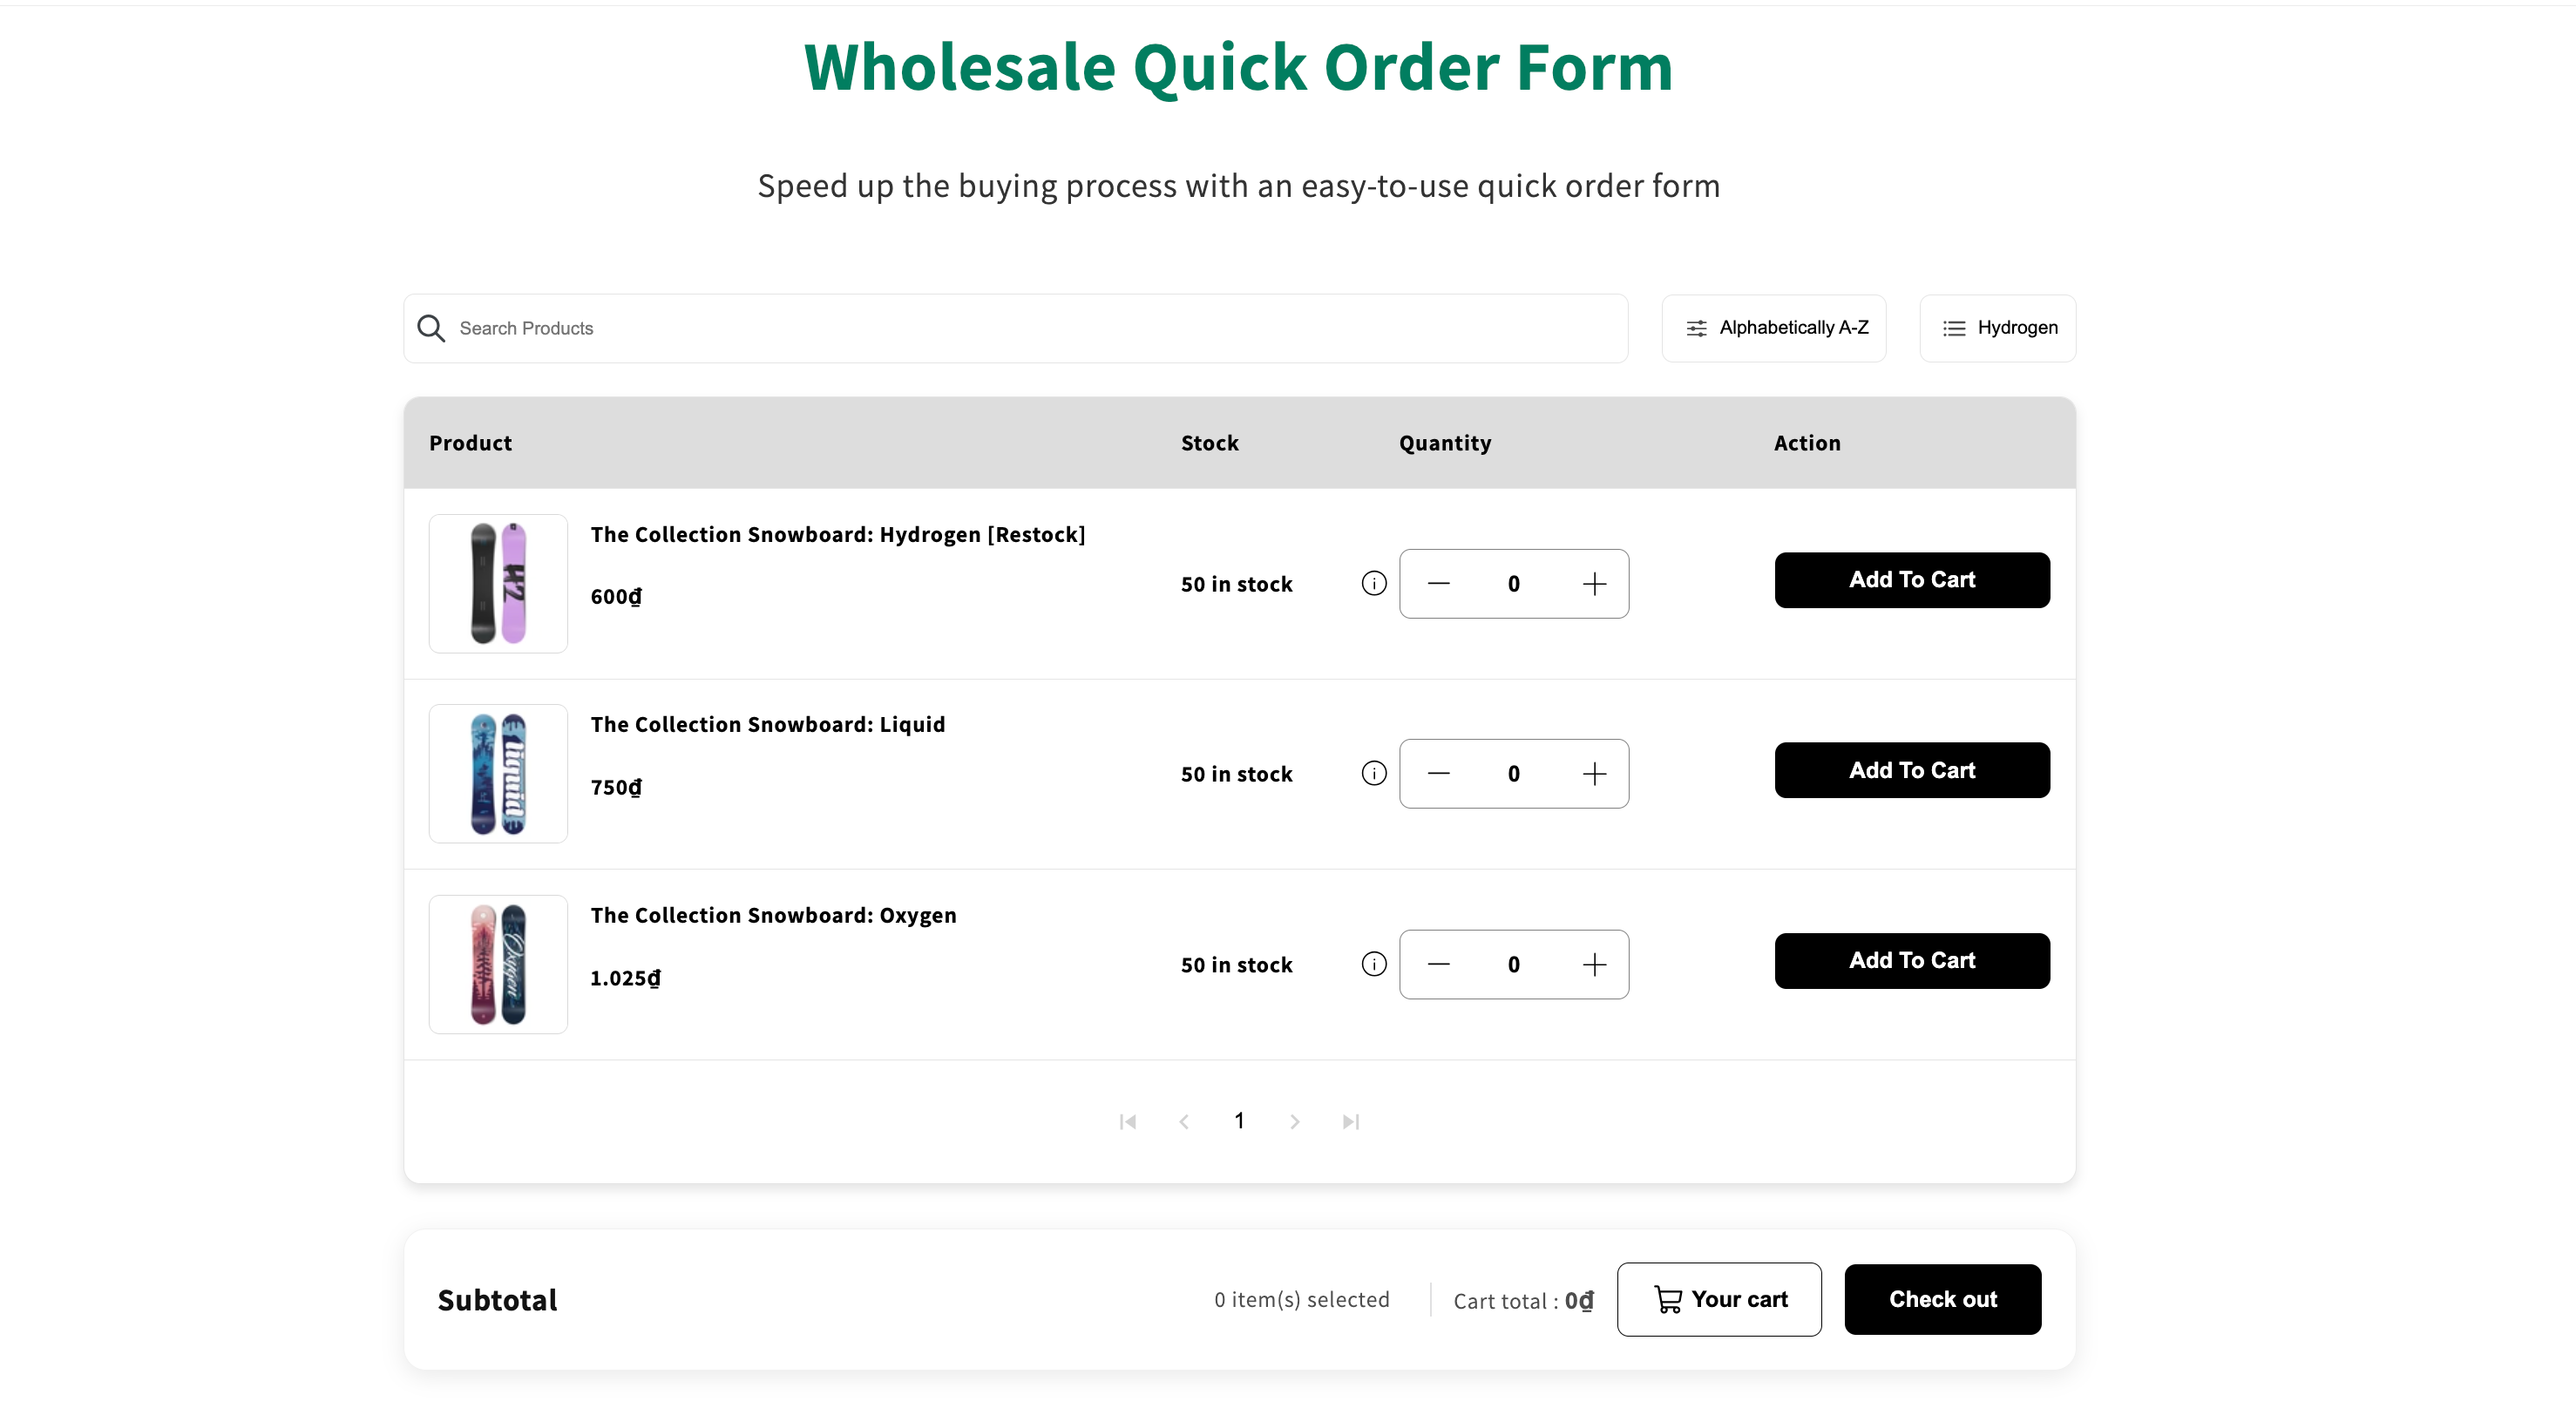Click info icon for Hydrogen snowboard
2576x1415 pixels.
tap(1374, 583)
